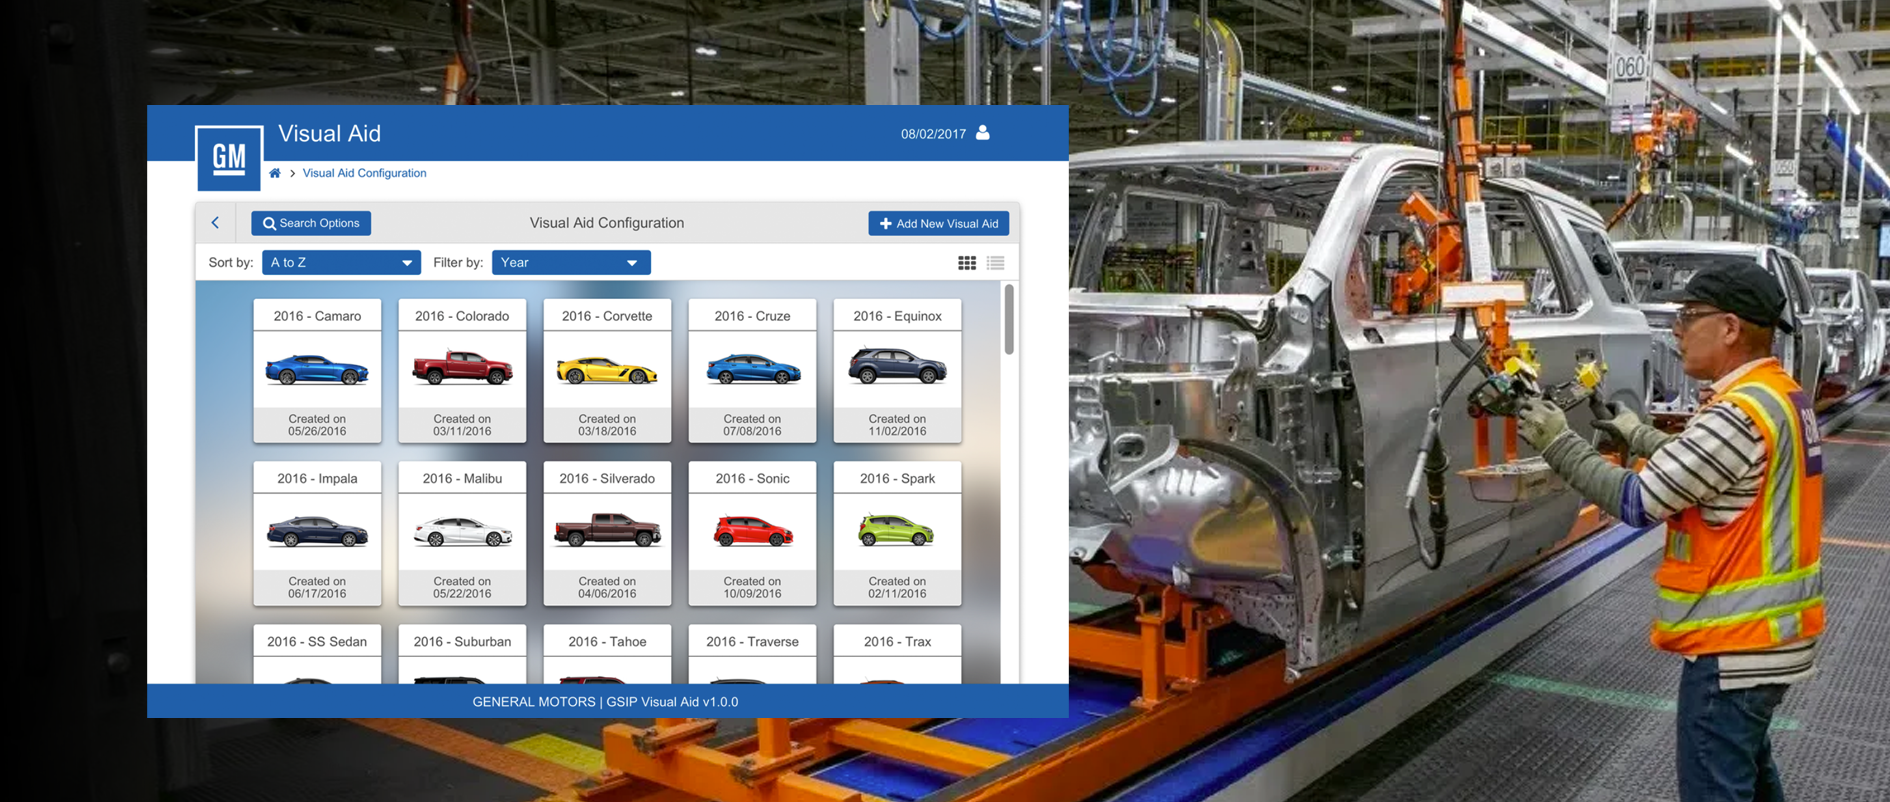Click the footer text GSIP Visual Aid v1.0.0

(672, 702)
